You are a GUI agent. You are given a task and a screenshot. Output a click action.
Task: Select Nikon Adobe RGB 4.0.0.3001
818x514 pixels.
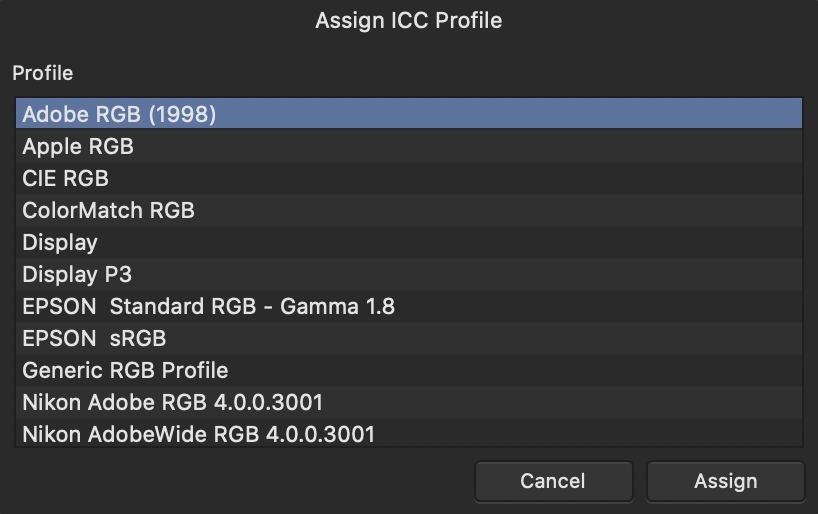point(172,402)
